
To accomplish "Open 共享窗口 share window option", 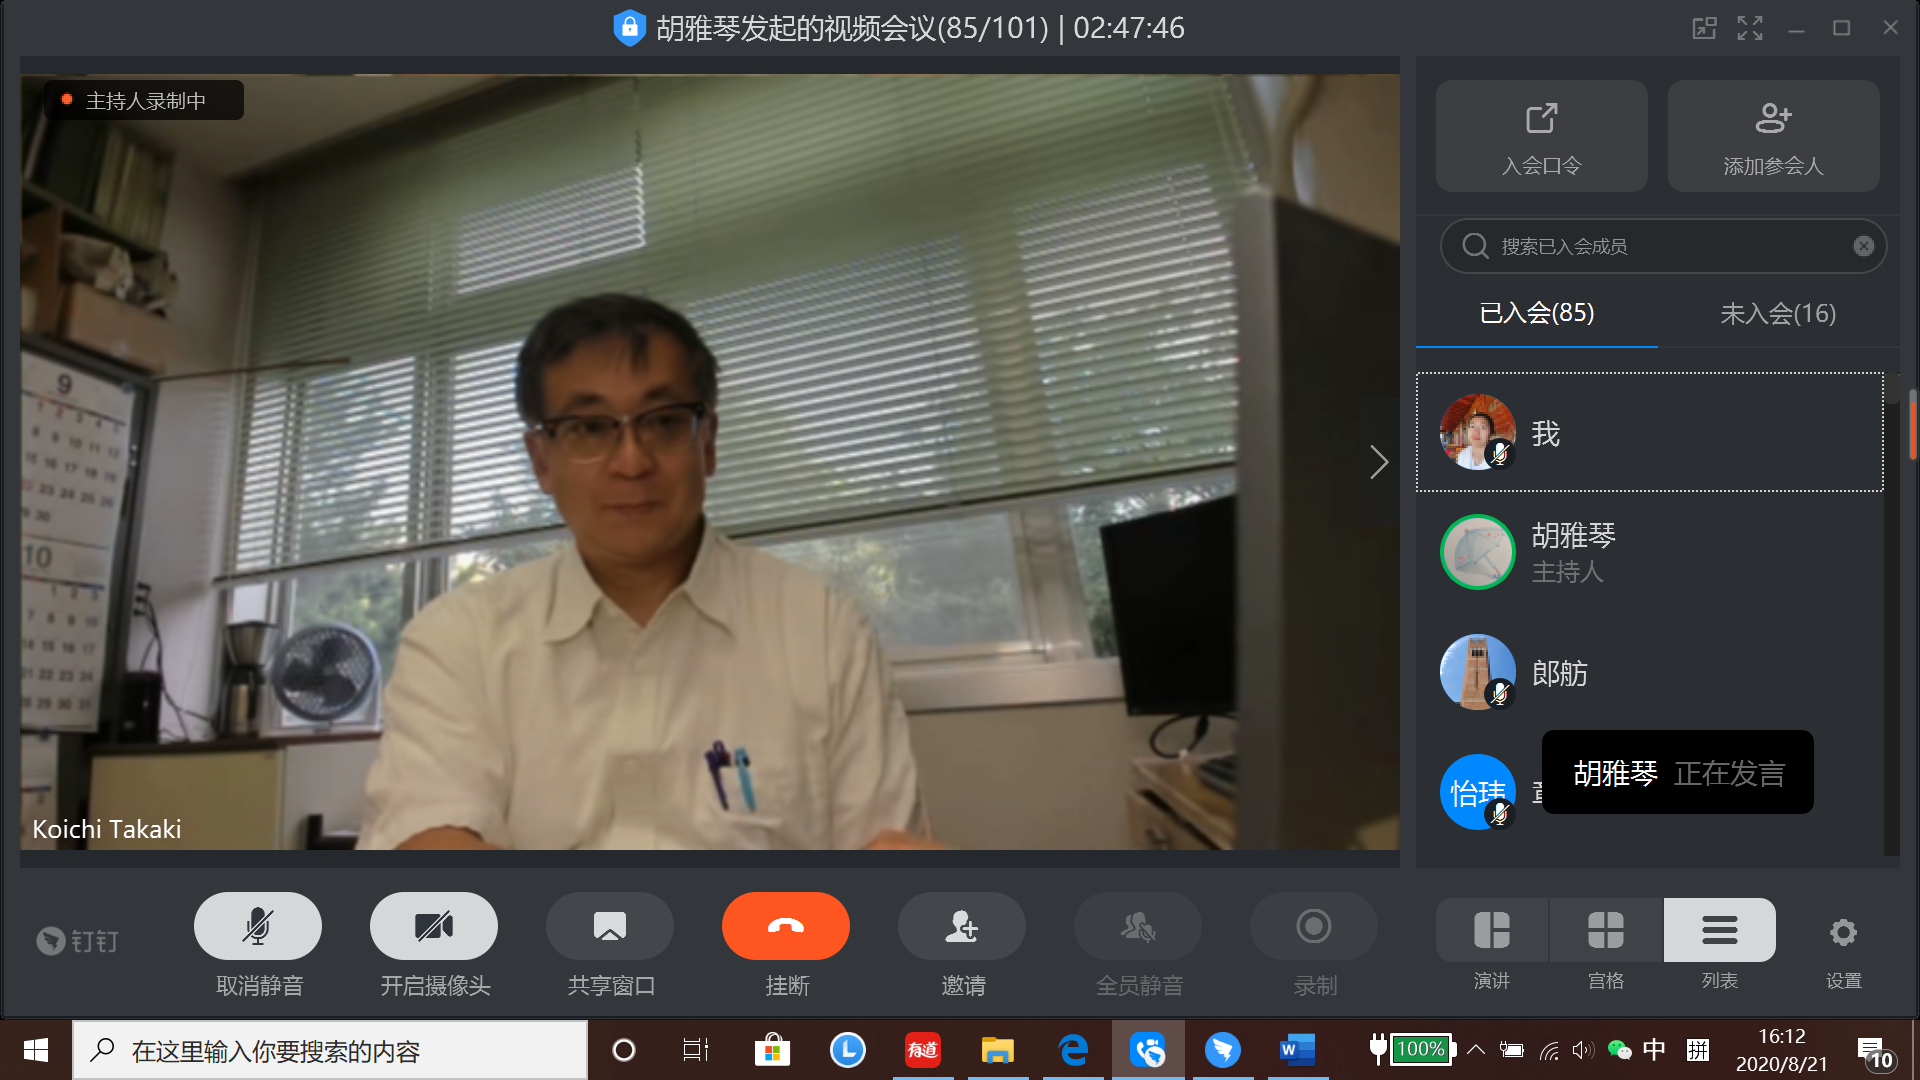I will [x=609, y=926].
